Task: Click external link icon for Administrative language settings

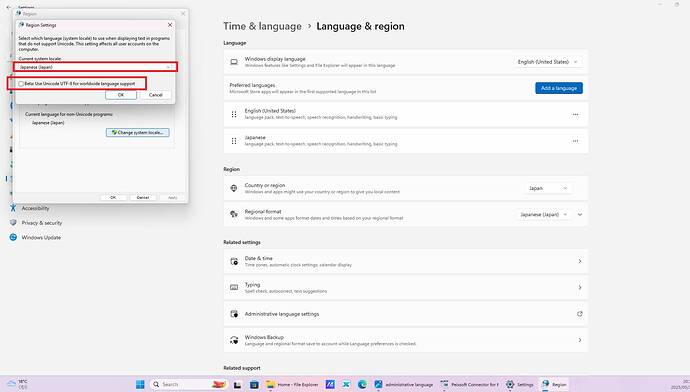Action: (580, 314)
